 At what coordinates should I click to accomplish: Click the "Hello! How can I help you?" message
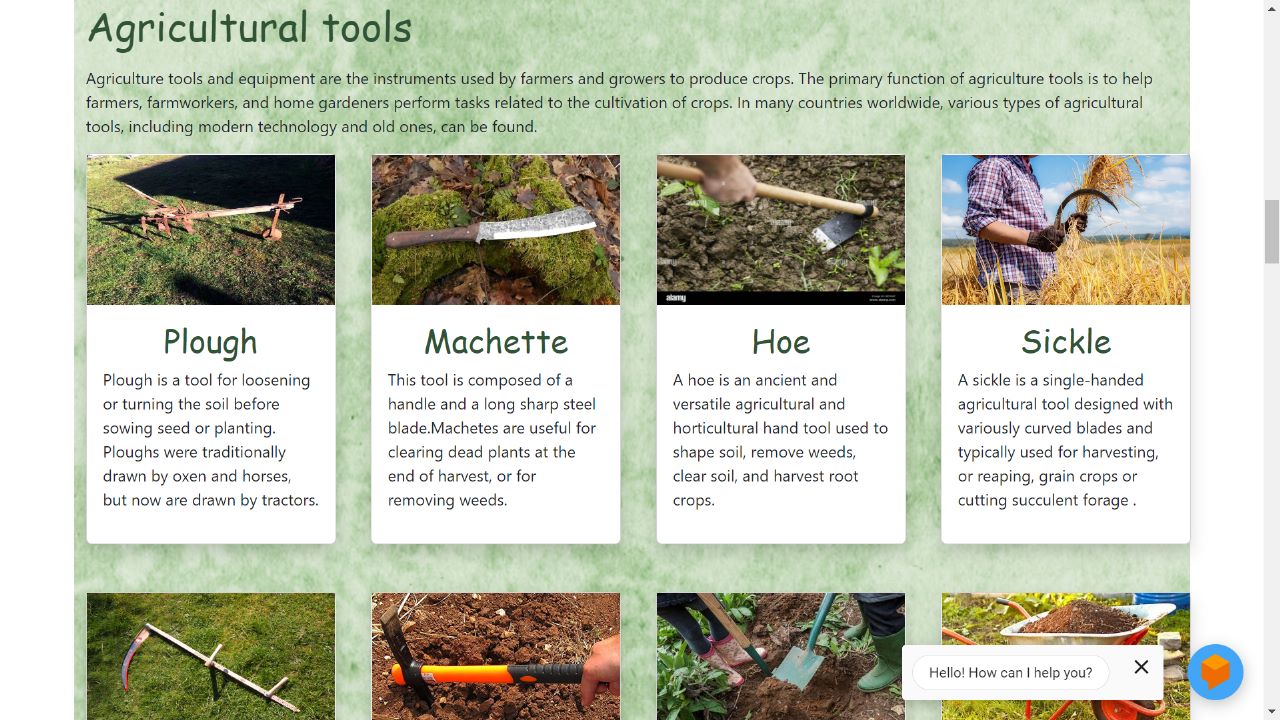point(1009,672)
